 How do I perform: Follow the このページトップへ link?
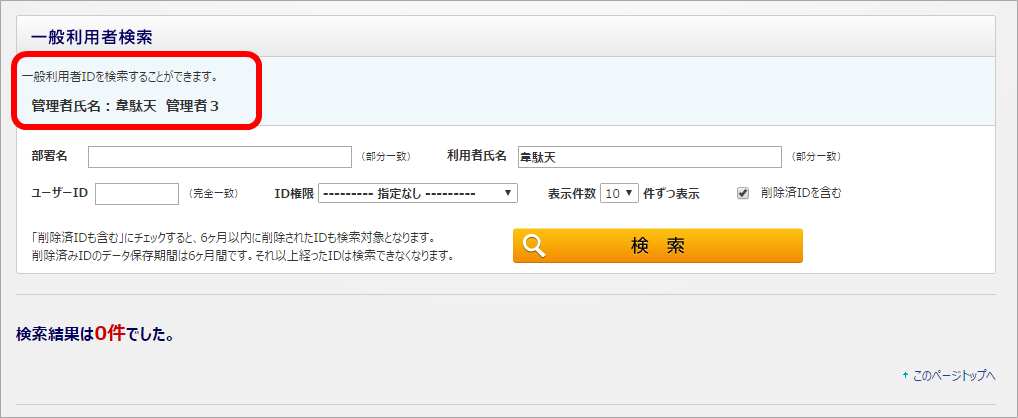coord(953,376)
